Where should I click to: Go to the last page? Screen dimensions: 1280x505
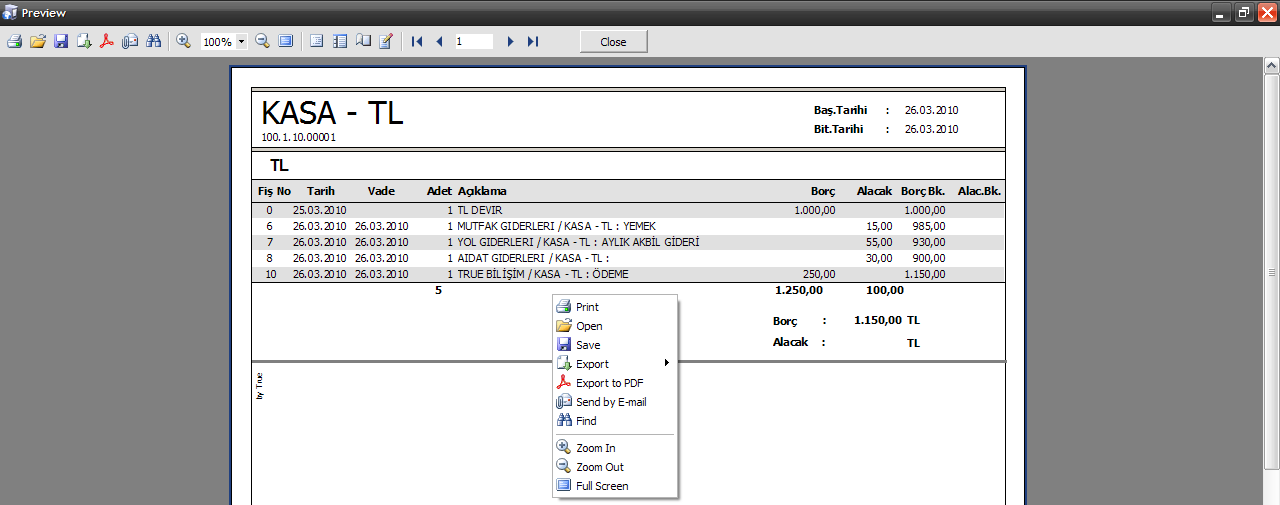pos(533,41)
